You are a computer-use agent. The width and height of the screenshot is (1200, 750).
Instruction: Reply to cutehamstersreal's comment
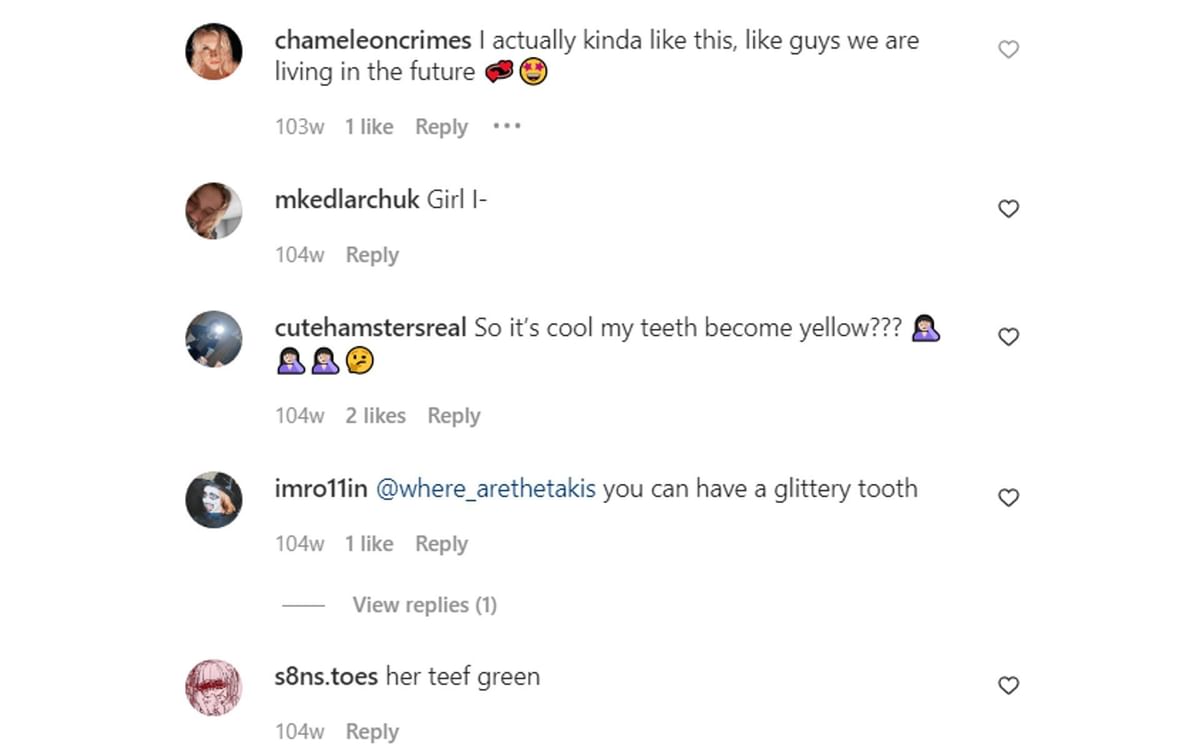tap(454, 415)
